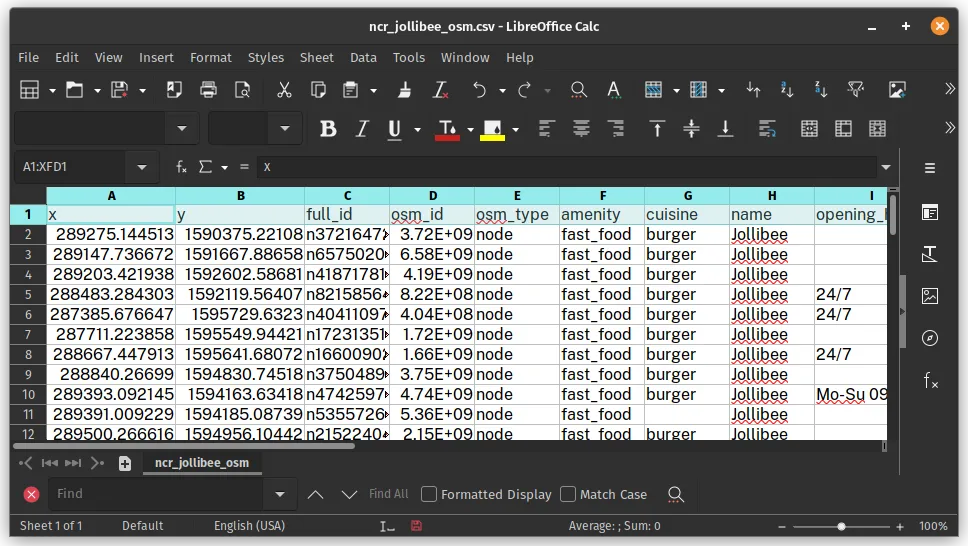Click into the Find text field

(157, 494)
